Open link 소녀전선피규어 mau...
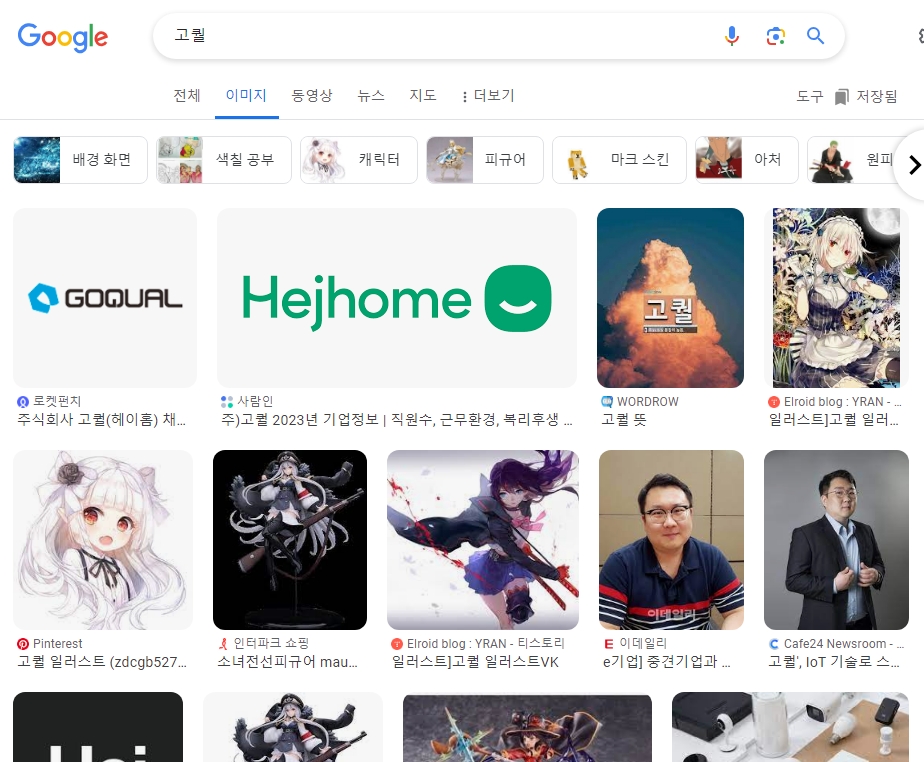The width and height of the screenshot is (924, 762). click(288, 662)
